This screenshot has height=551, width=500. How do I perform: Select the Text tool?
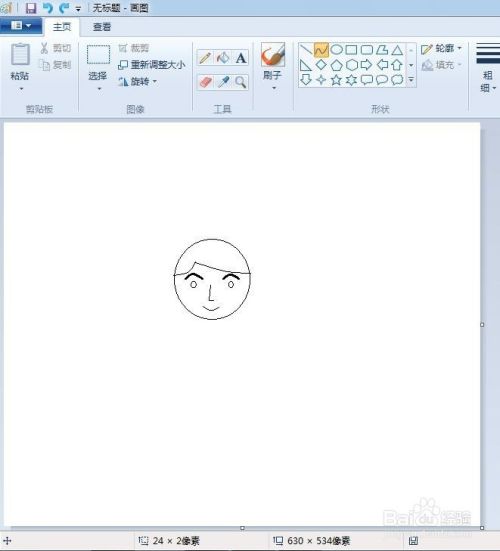click(x=241, y=58)
